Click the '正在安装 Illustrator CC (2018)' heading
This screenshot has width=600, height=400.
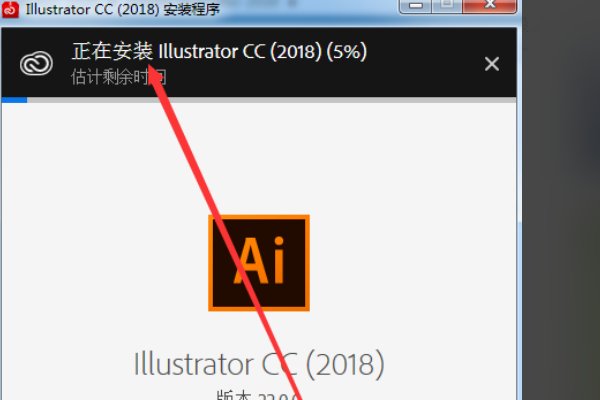197,51
